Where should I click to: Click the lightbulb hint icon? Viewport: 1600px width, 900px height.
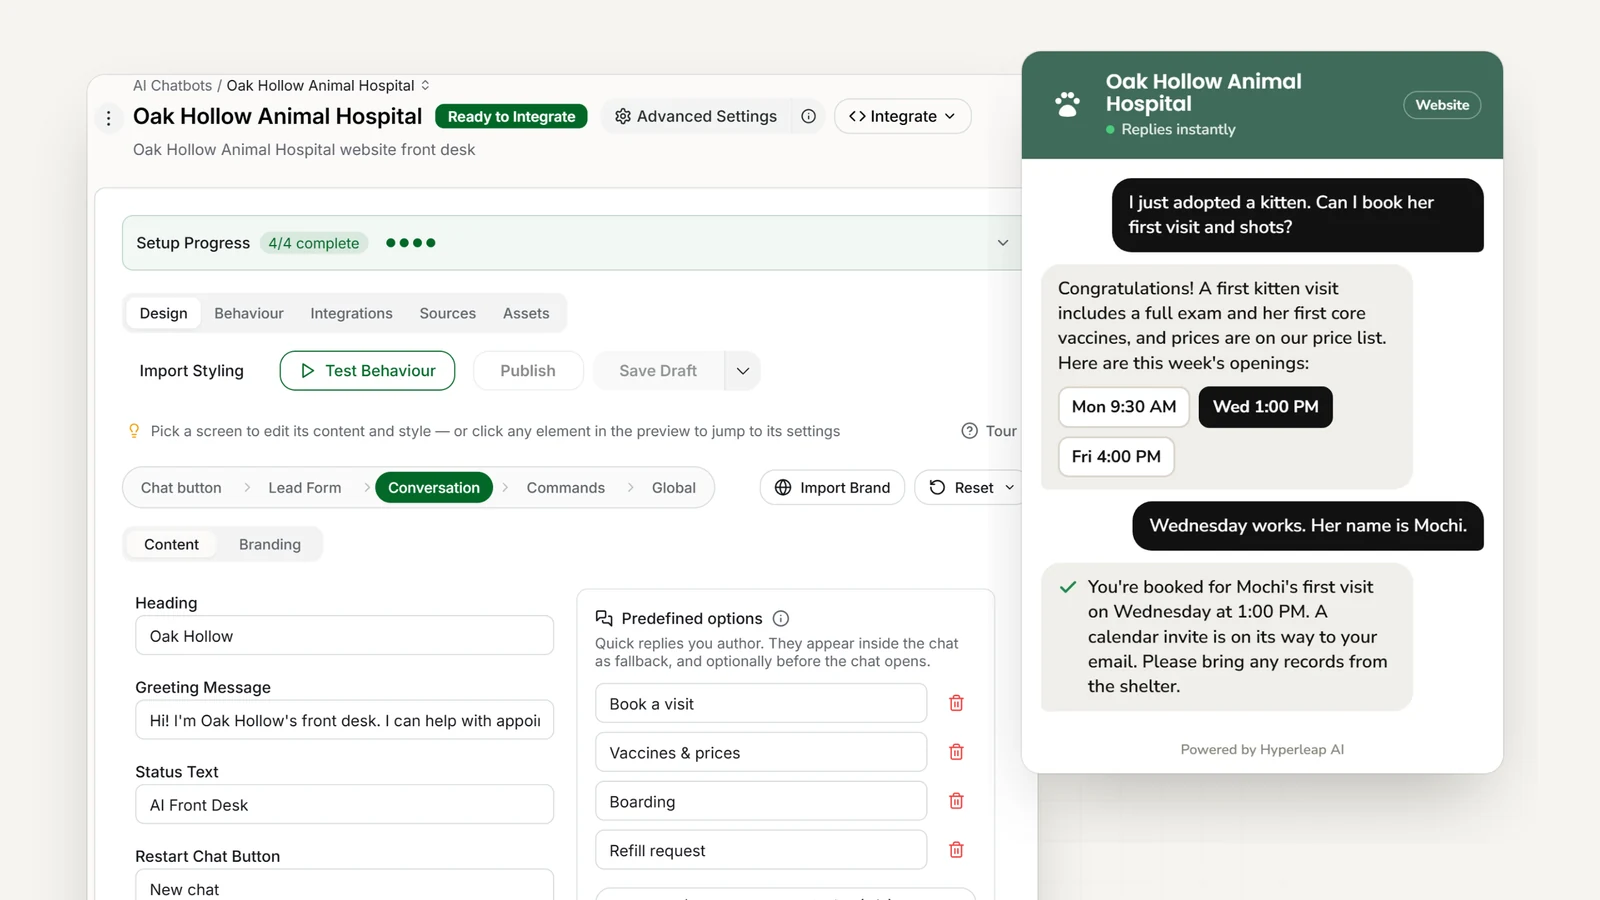pos(134,431)
